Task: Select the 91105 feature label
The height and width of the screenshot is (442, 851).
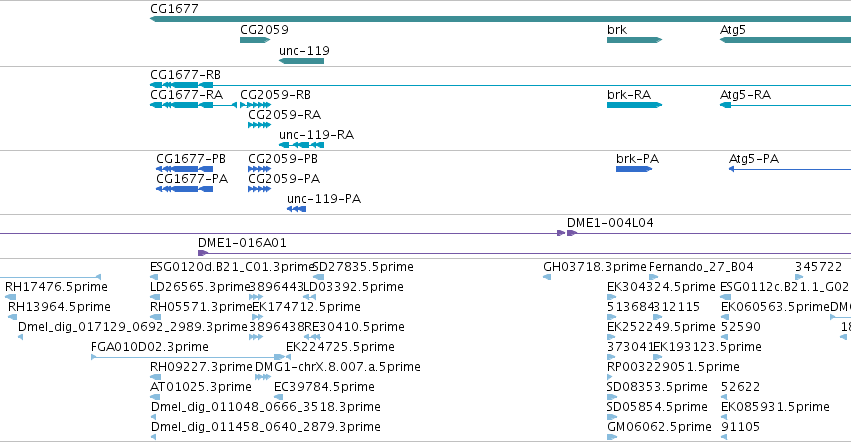Action: pos(740,427)
